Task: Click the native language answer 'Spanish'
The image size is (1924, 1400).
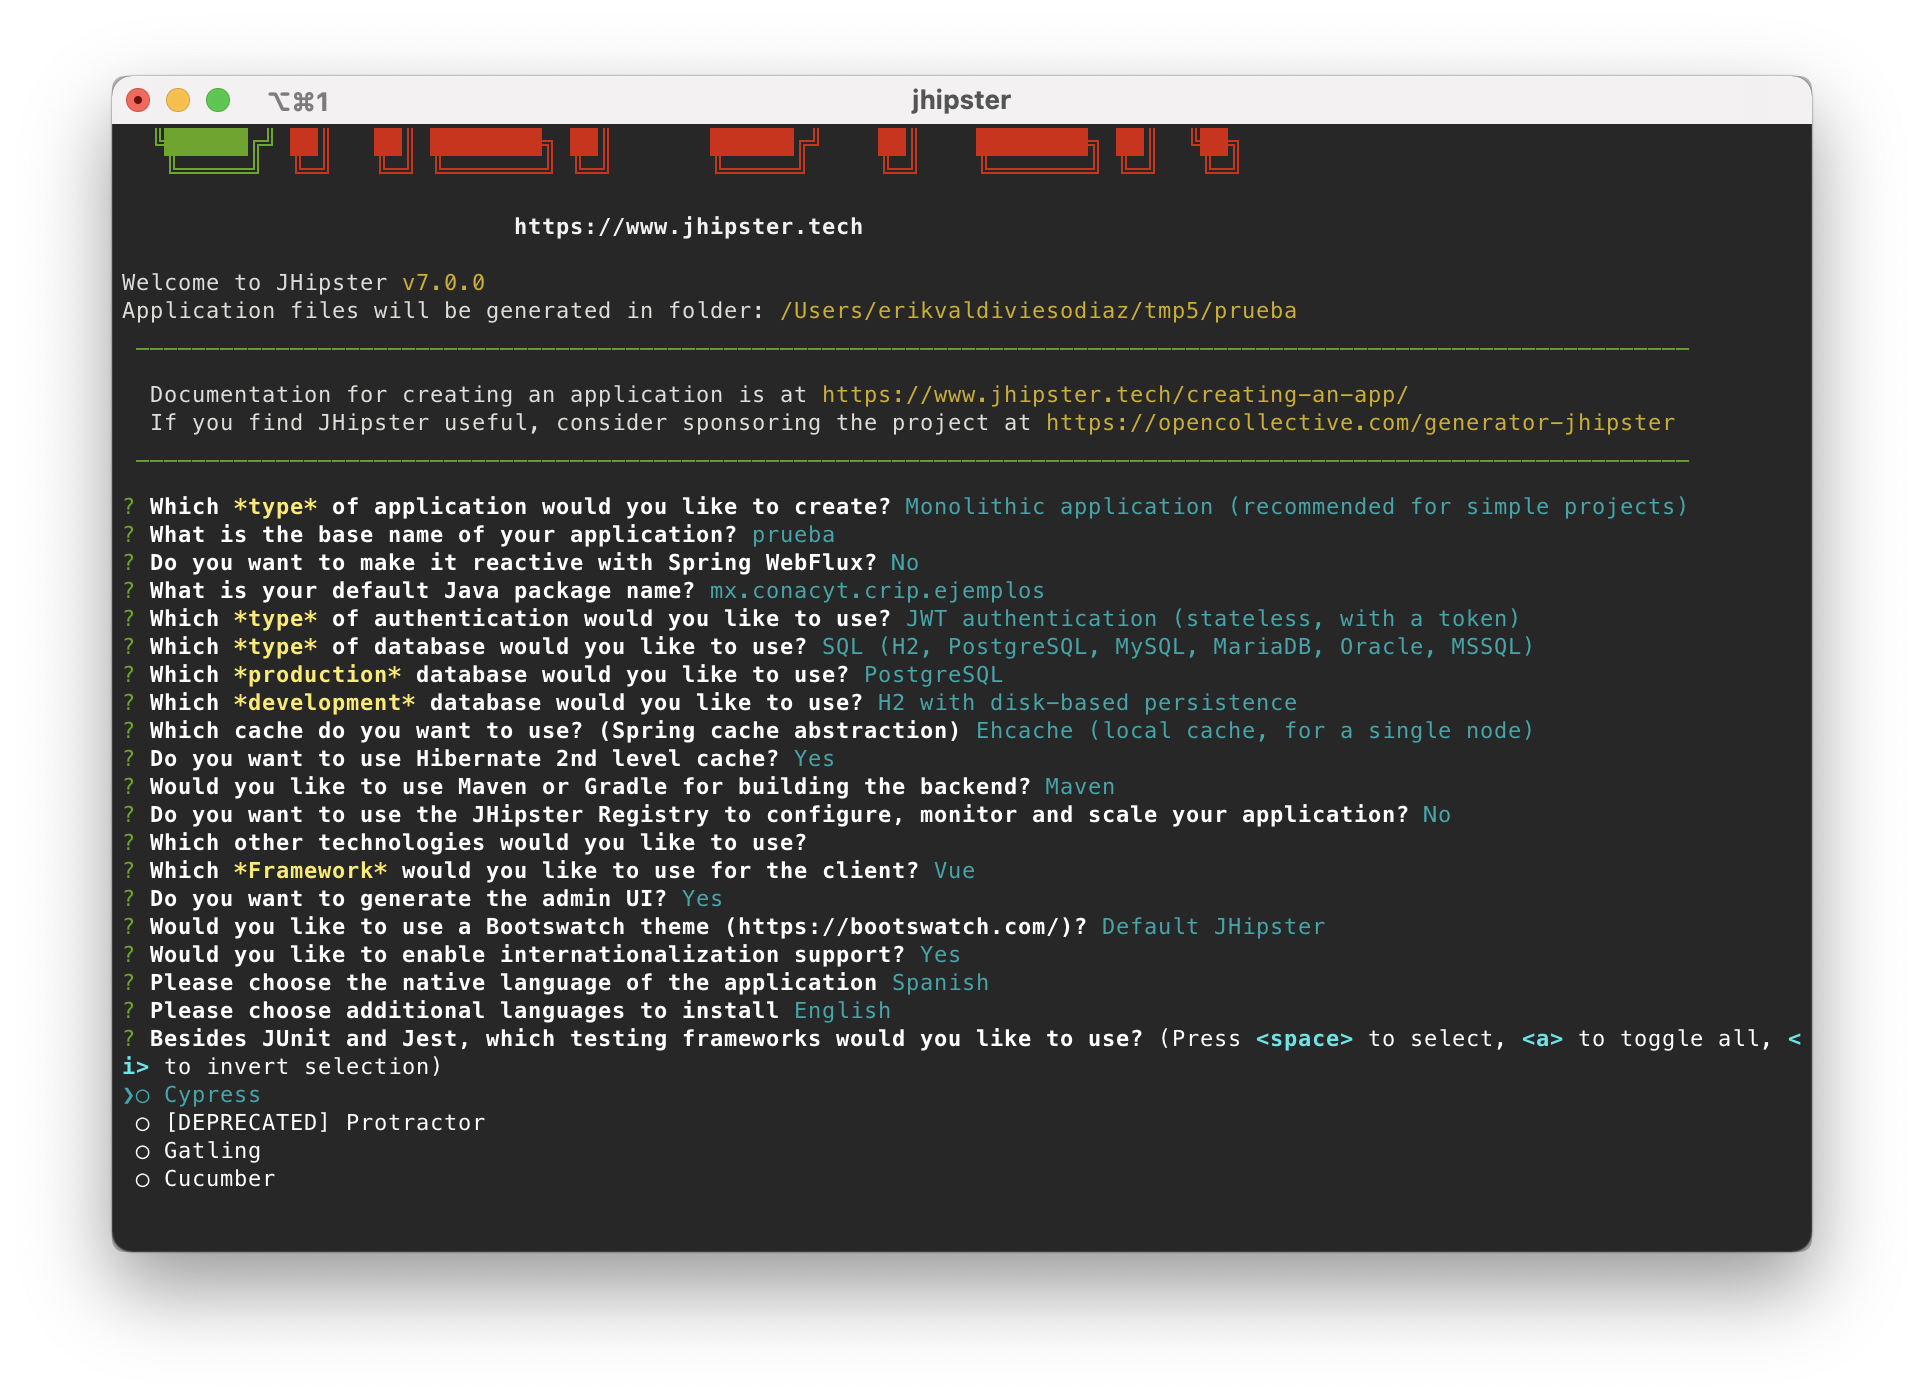Action: [x=940, y=983]
